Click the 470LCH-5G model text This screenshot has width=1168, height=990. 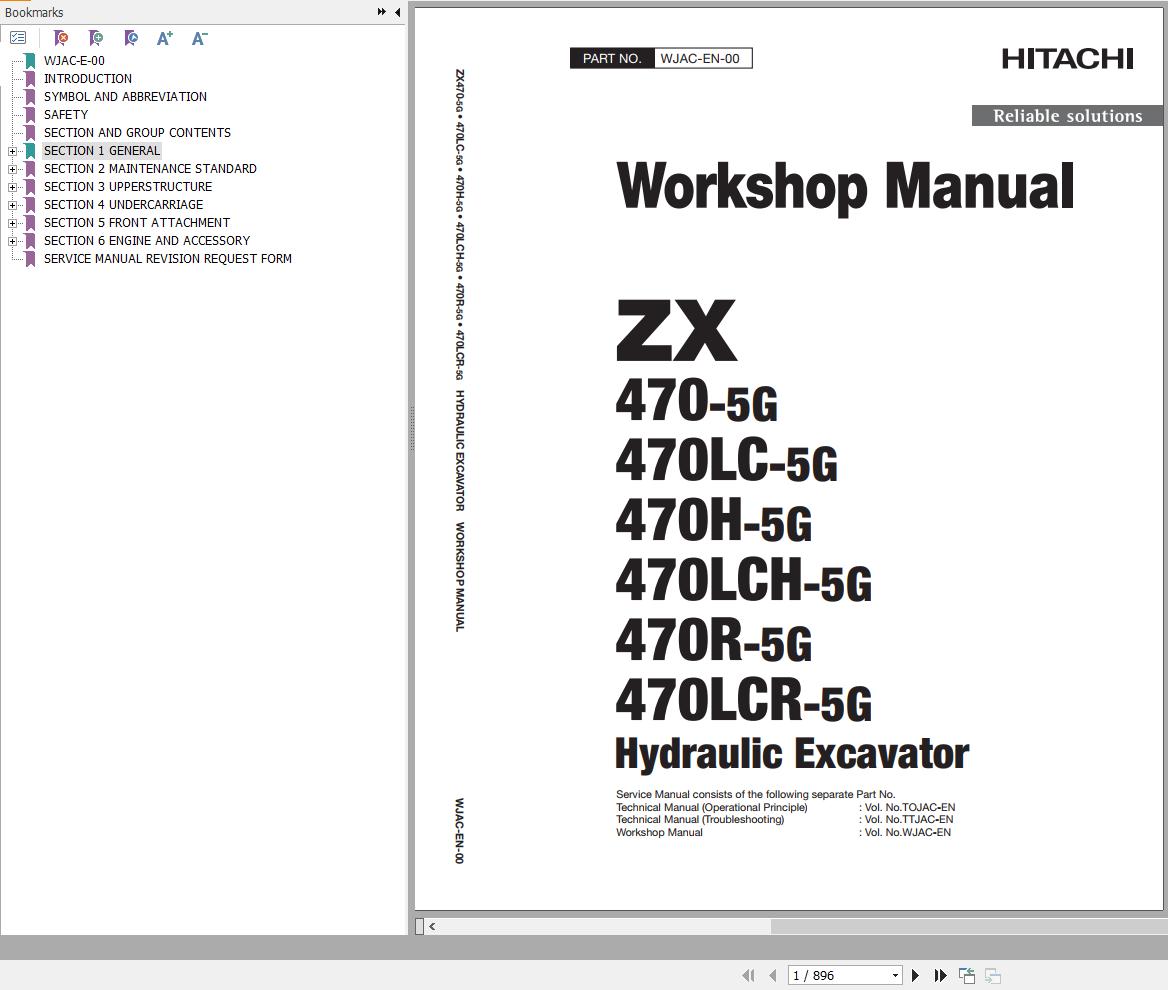click(x=743, y=580)
